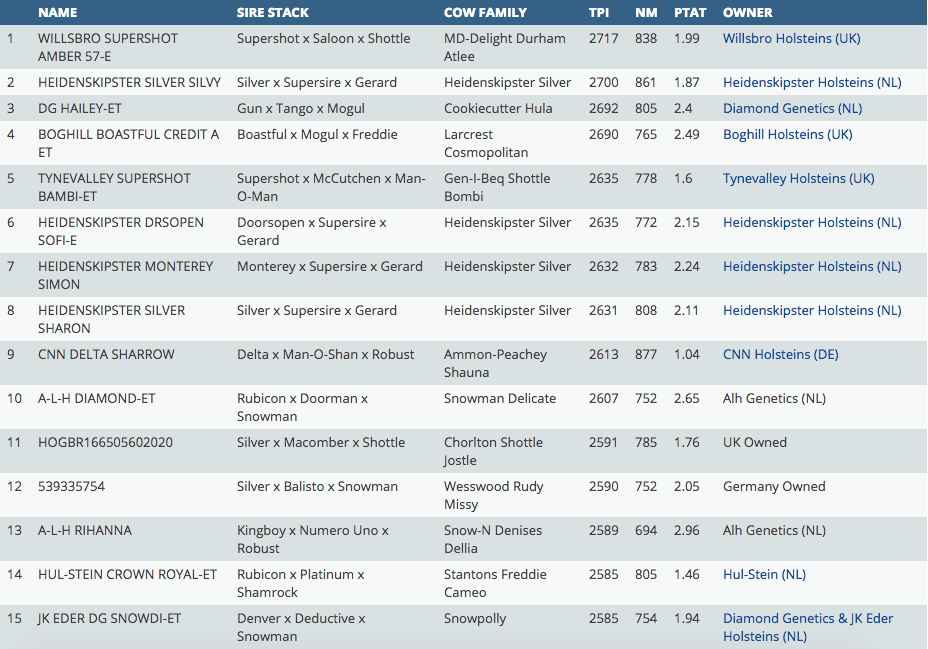Select the WILLSBRO SUPERSHOT AMBER 57-E name
The height and width of the screenshot is (649, 928).
point(108,47)
